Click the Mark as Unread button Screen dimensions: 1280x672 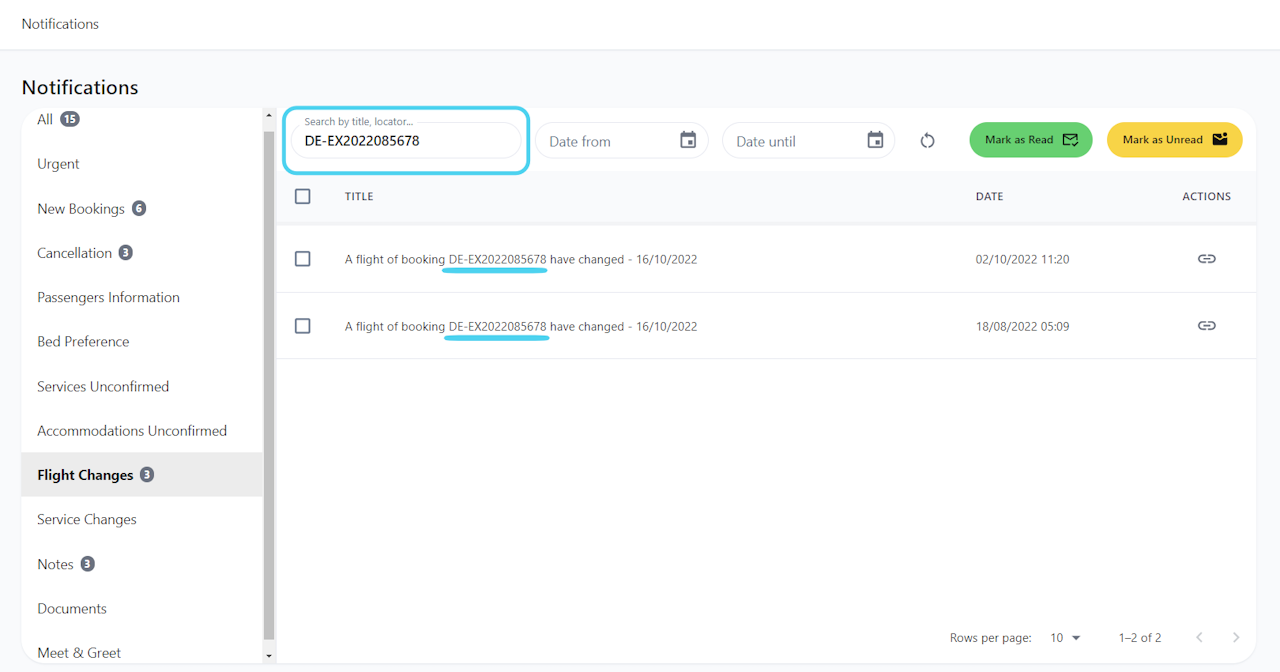tap(1175, 140)
